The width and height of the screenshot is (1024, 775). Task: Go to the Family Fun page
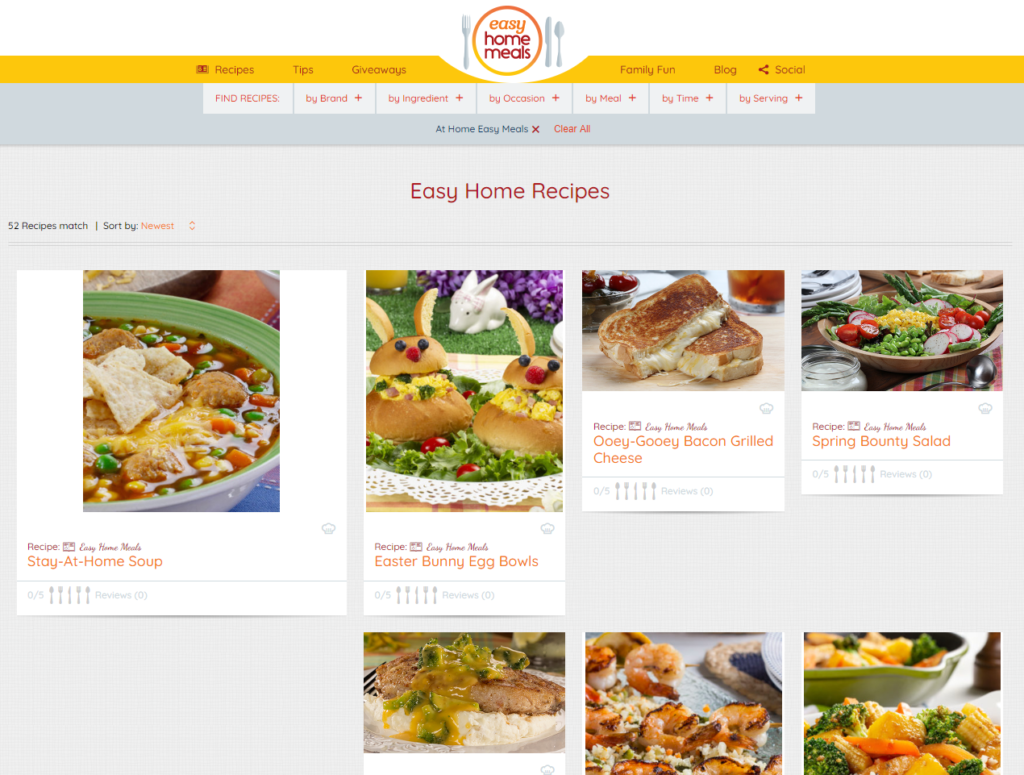647,70
